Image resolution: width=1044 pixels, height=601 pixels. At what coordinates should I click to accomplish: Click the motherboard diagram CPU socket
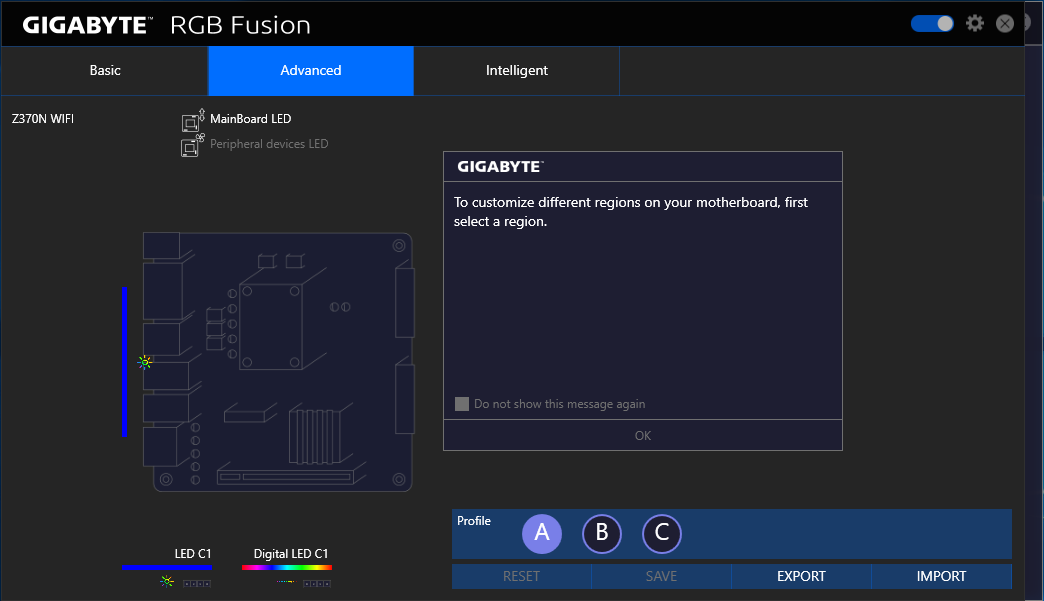coord(270,326)
